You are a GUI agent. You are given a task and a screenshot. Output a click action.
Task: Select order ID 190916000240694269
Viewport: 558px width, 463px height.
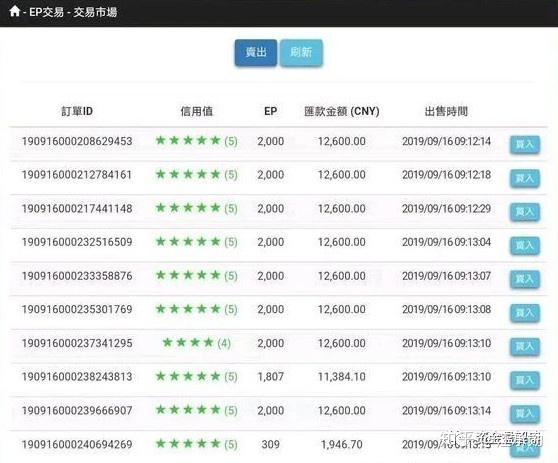77,444
